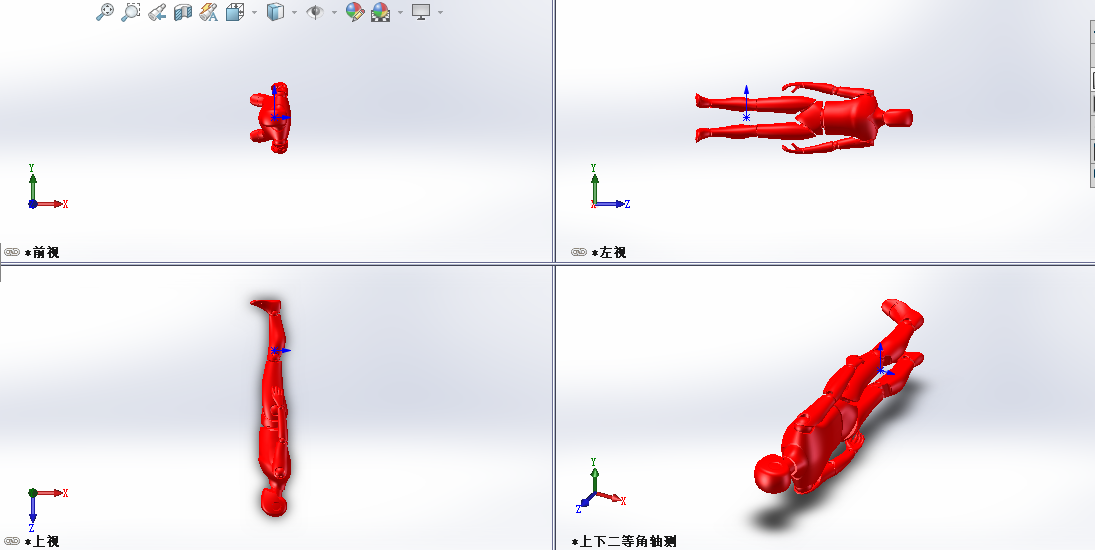The image size is (1095, 550).
Task: Click the View Orientation cube icon
Action: pyautogui.click(x=235, y=12)
